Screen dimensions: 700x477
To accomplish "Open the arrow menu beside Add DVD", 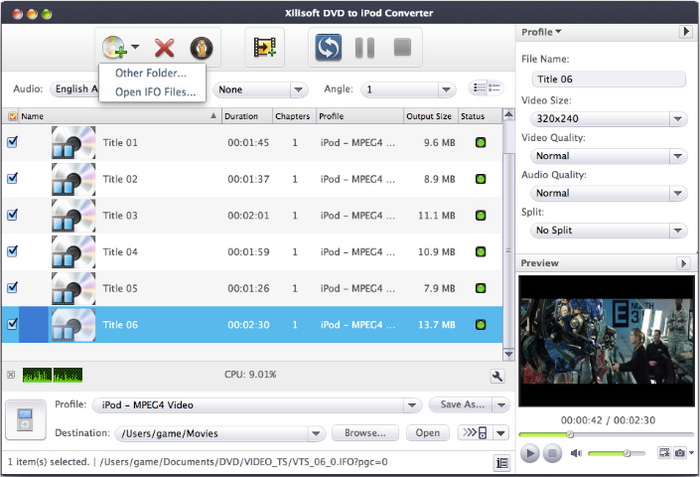I will pyautogui.click(x=135, y=46).
